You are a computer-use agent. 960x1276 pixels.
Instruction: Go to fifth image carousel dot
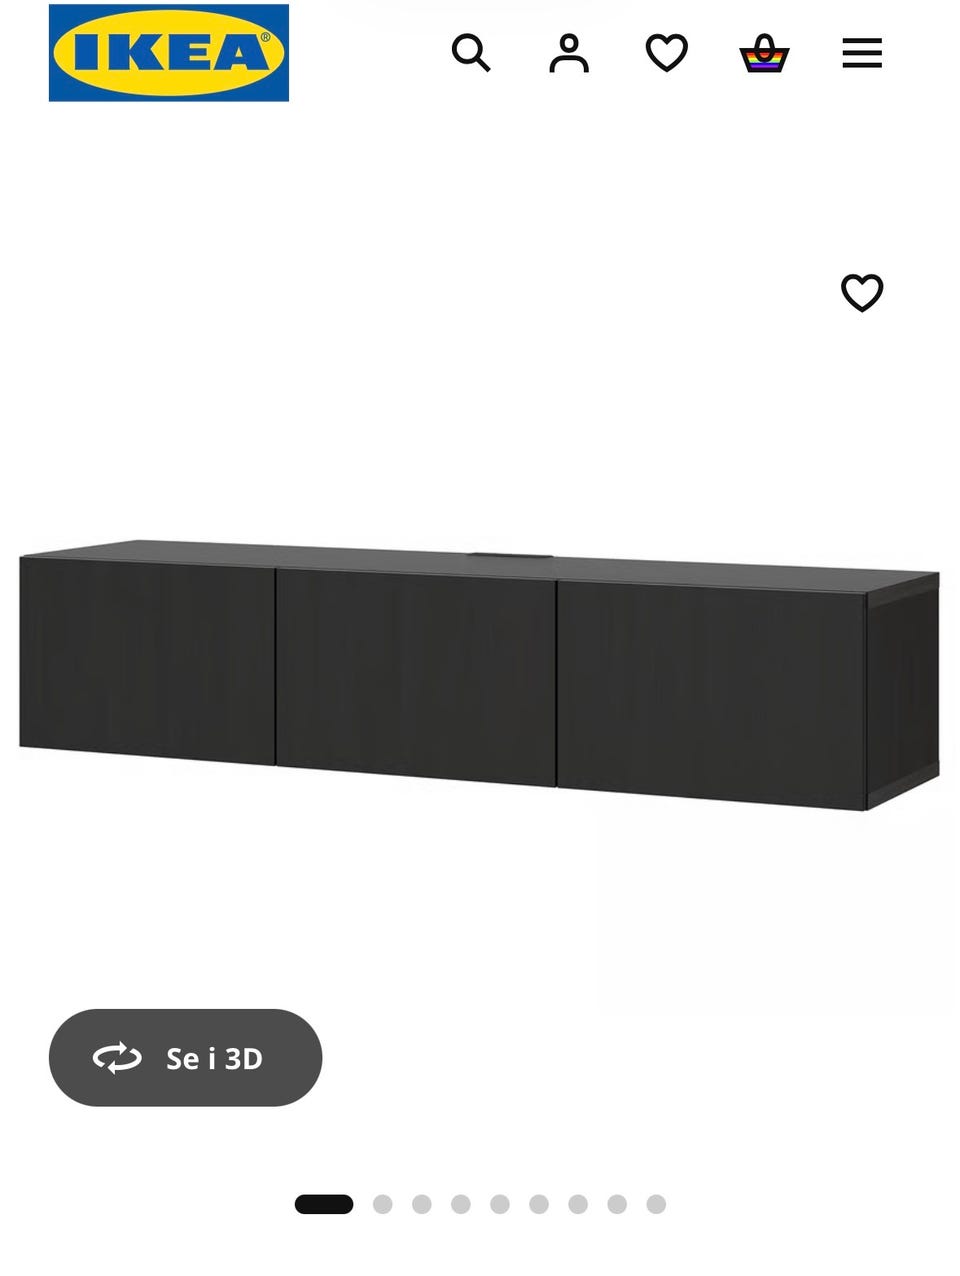[500, 1204]
